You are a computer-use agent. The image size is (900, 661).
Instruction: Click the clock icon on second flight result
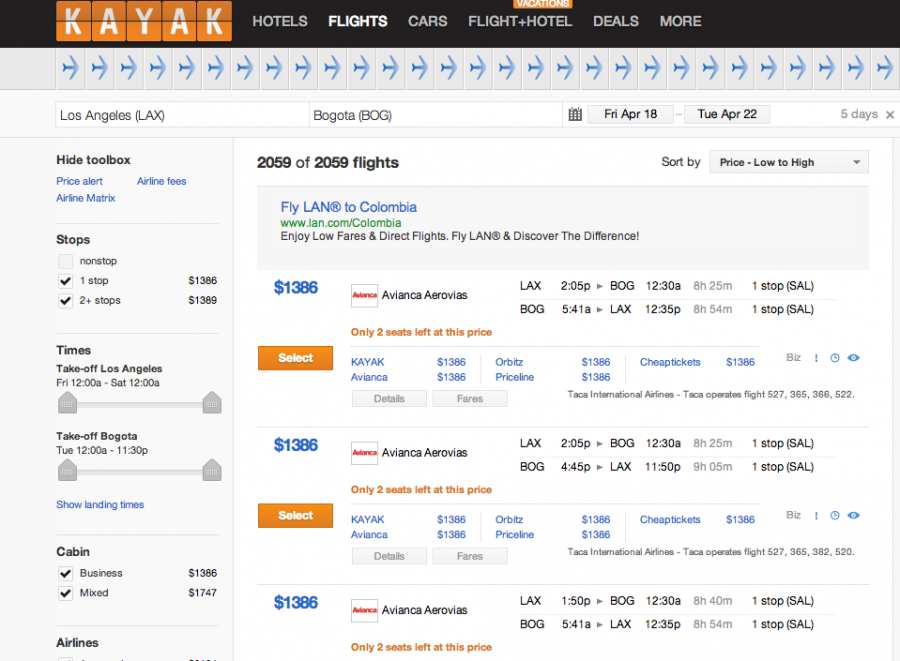click(835, 516)
